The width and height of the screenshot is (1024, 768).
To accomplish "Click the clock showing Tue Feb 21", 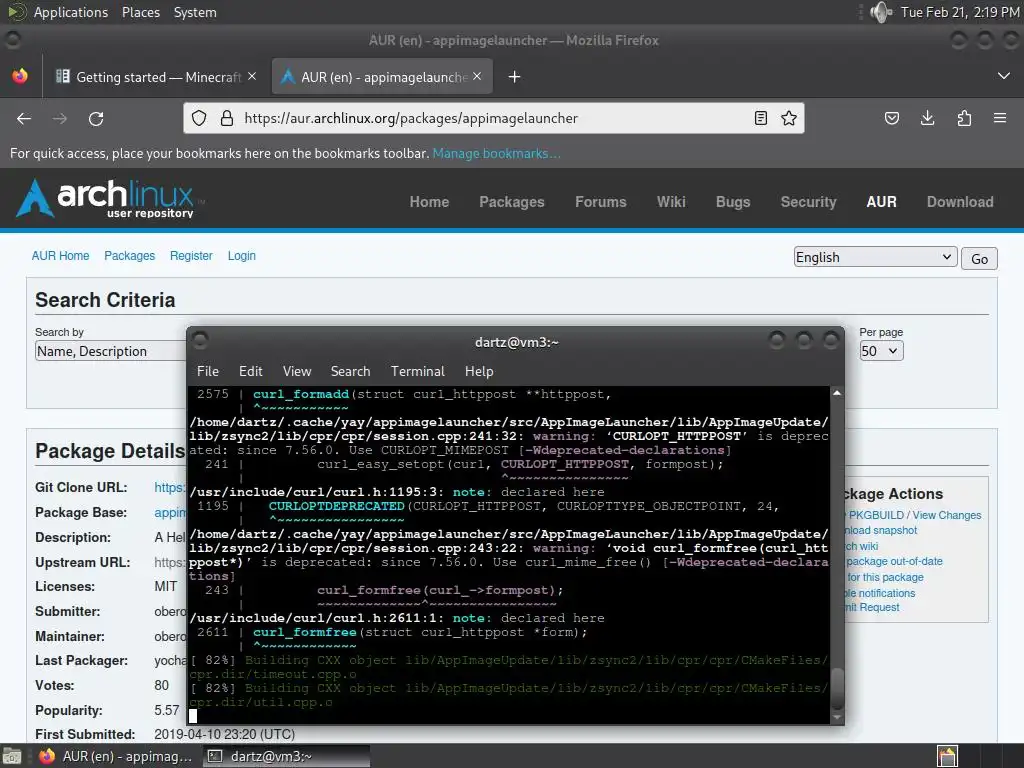I will pos(959,12).
